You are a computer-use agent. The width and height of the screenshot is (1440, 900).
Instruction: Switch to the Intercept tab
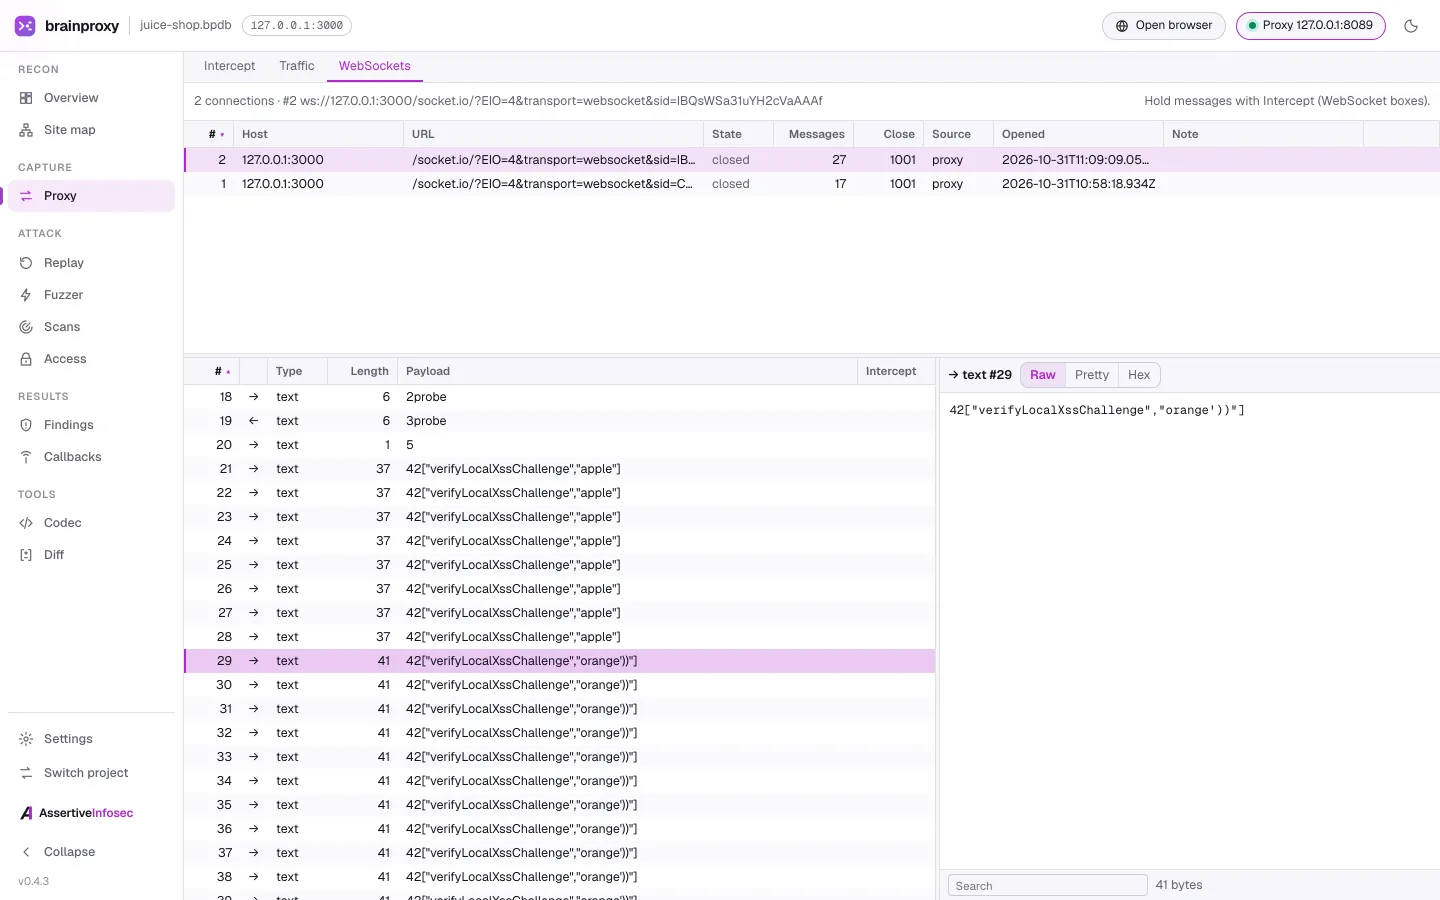tap(229, 66)
